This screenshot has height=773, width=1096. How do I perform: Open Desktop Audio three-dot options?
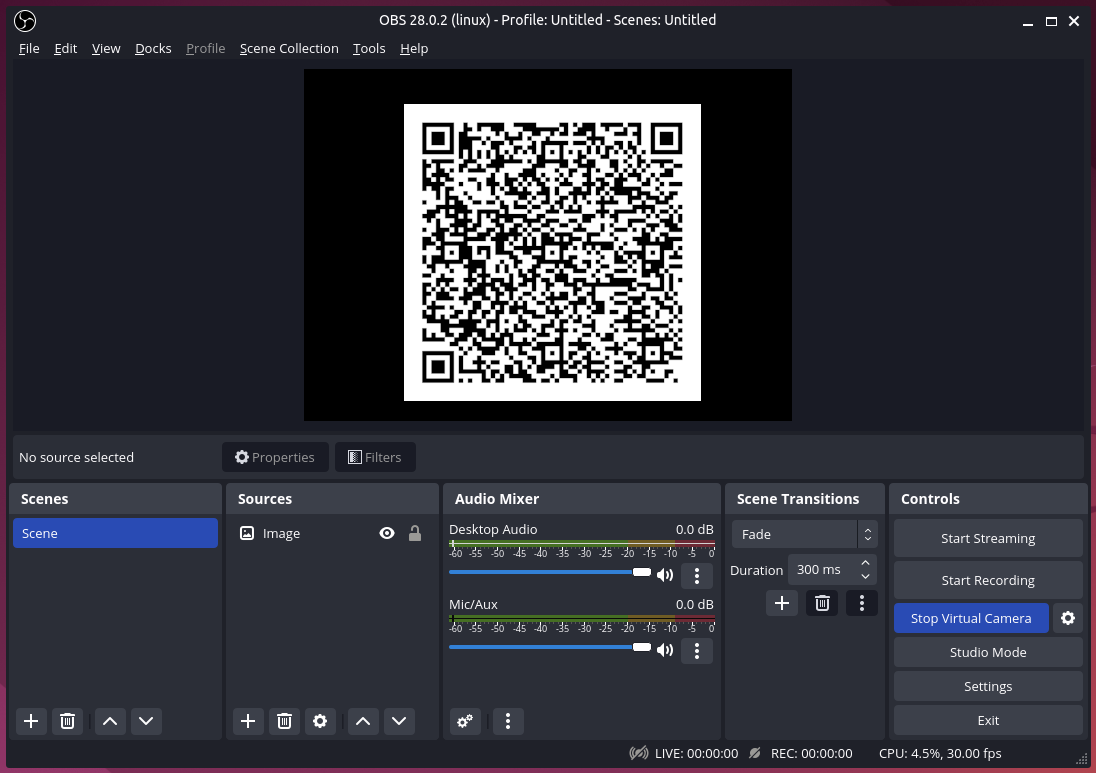click(697, 576)
